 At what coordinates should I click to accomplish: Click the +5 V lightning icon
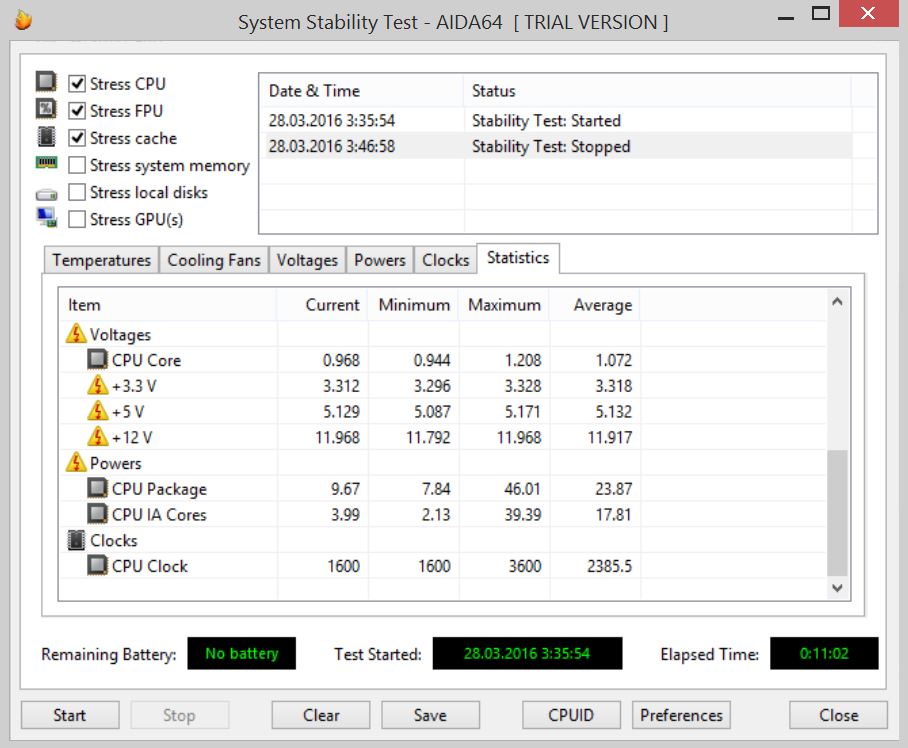[x=97, y=411]
